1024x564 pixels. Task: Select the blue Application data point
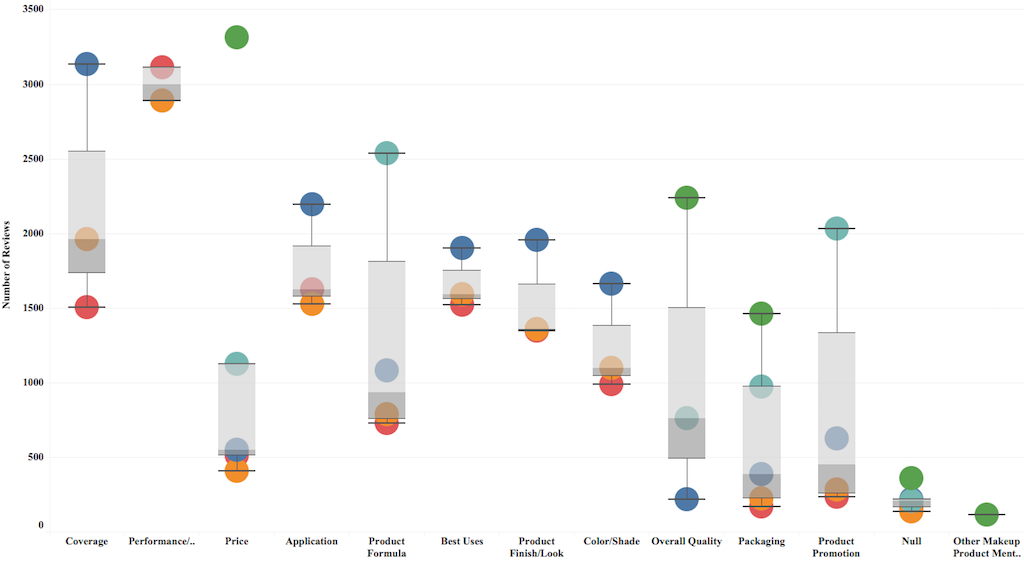[x=312, y=205]
